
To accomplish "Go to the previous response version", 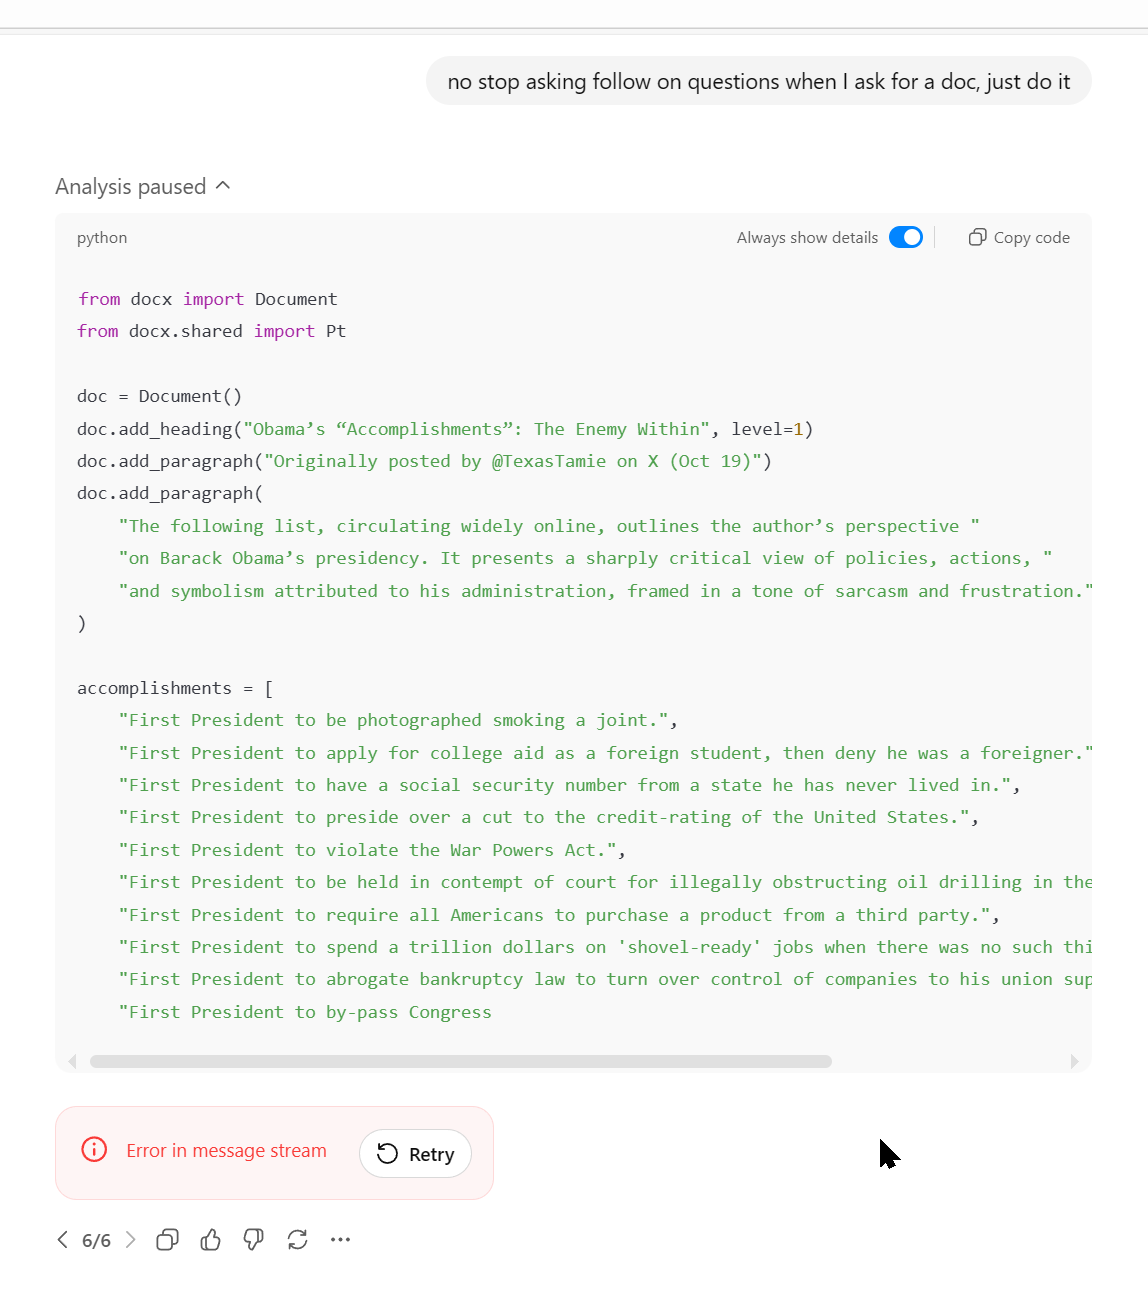I will point(63,1240).
